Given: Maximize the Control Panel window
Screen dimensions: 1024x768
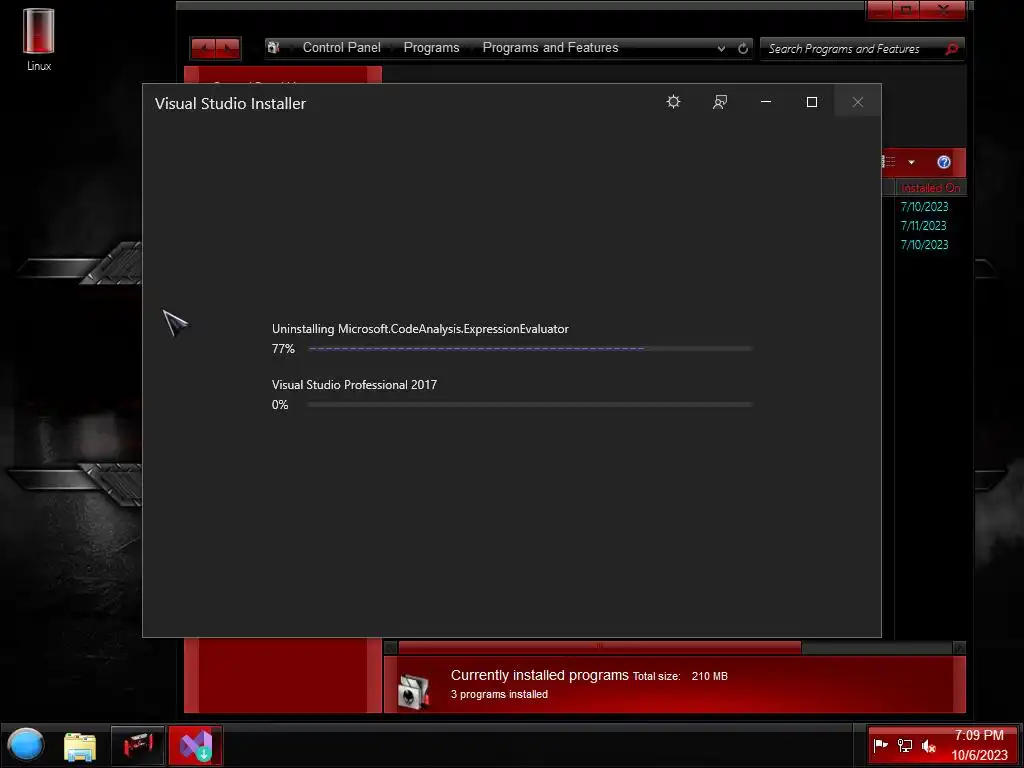Looking at the screenshot, I should pos(906,10).
